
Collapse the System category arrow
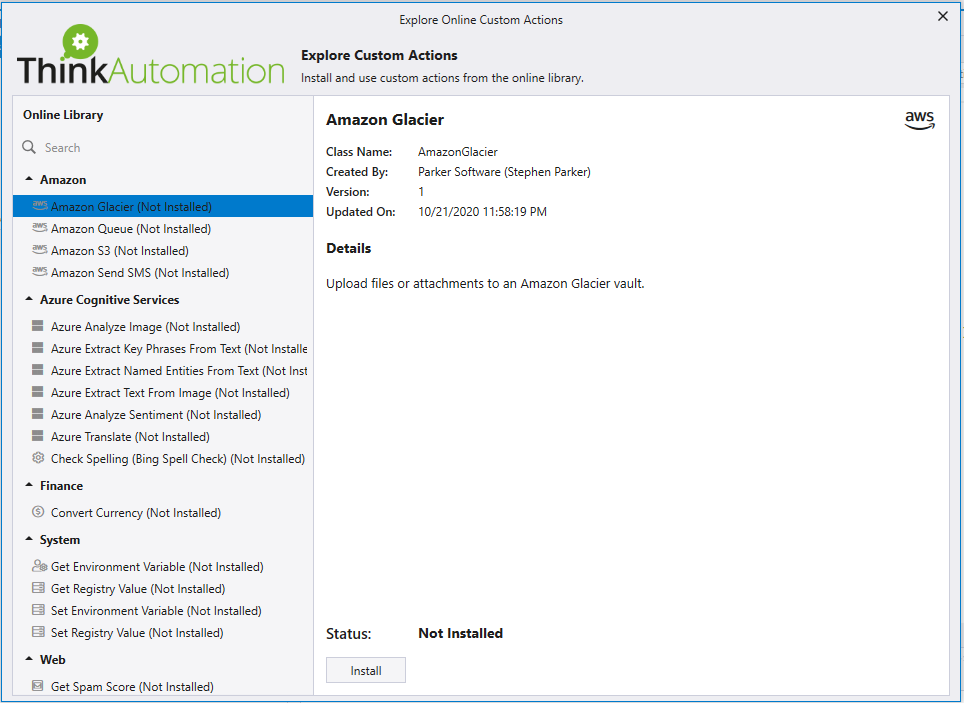(x=29, y=539)
